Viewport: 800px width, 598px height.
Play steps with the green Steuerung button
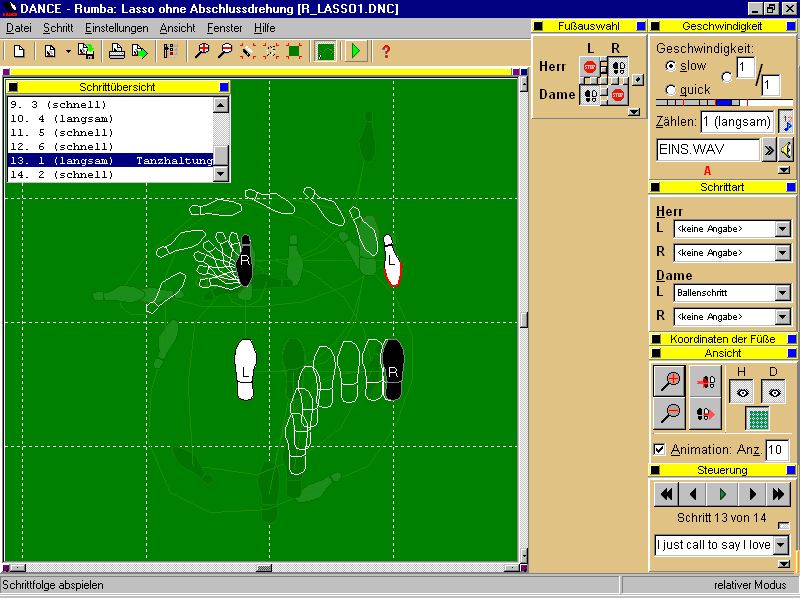[x=722, y=494]
